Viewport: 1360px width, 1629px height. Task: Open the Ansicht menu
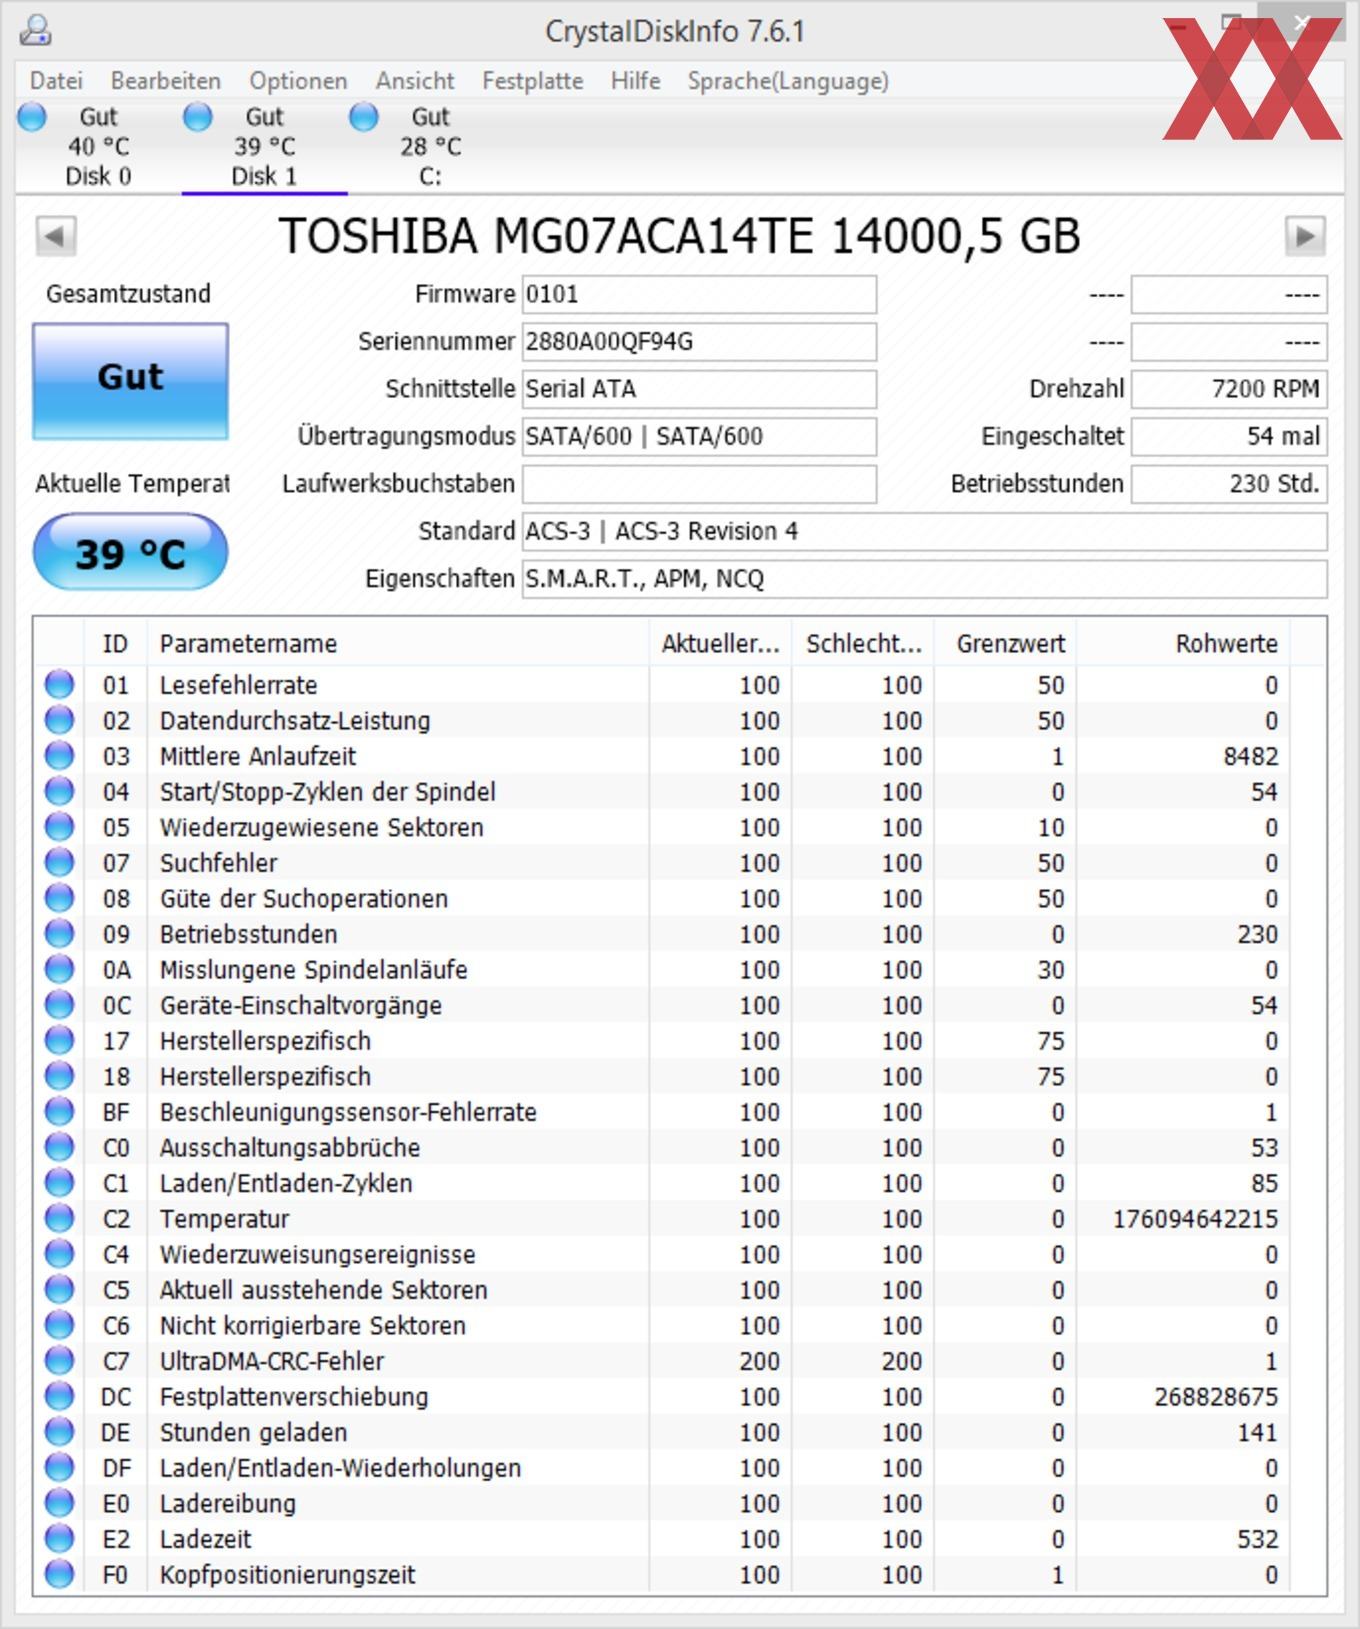click(415, 81)
